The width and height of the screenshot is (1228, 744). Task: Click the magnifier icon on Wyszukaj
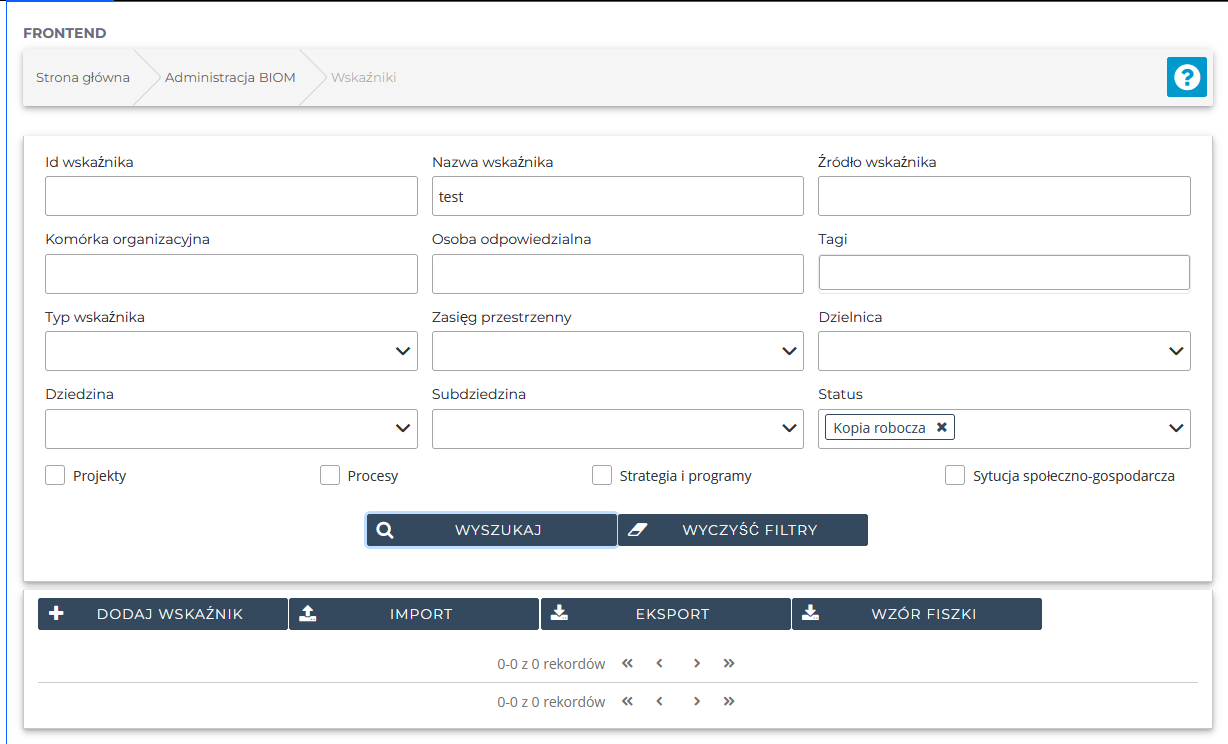click(385, 530)
